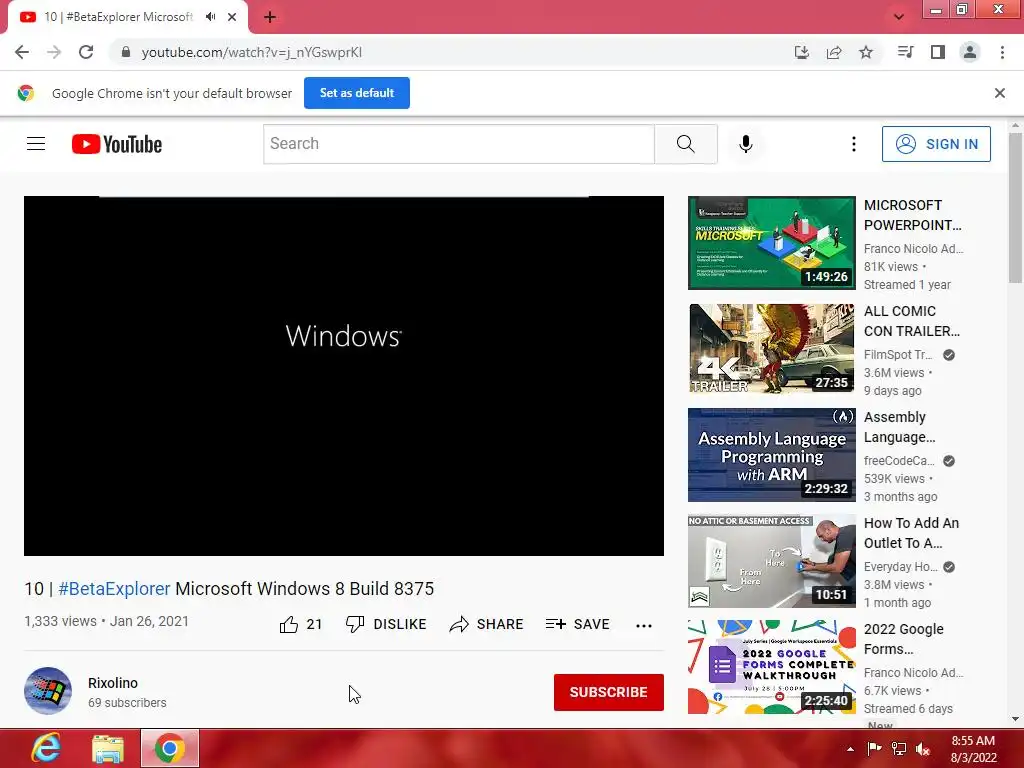Click the network tray icon
1024x768 pixels.
899,749
